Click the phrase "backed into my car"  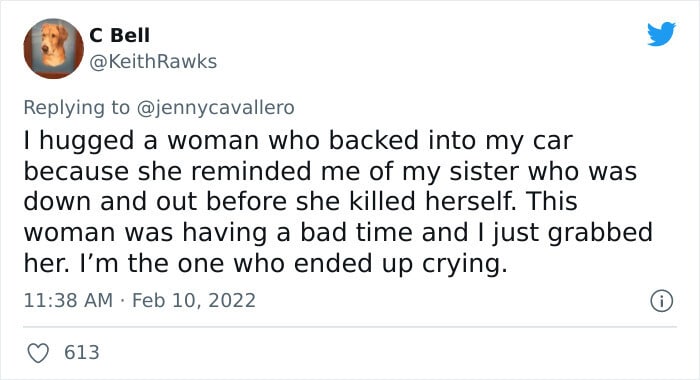[451, 141]
